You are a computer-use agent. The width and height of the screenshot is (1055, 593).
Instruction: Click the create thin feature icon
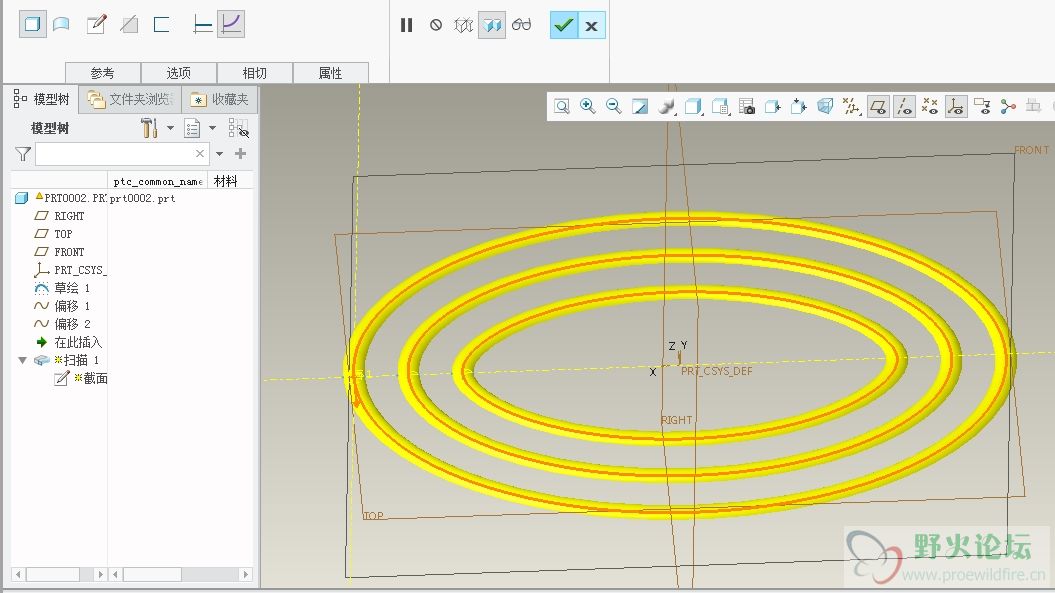click(x=161, y=25)
